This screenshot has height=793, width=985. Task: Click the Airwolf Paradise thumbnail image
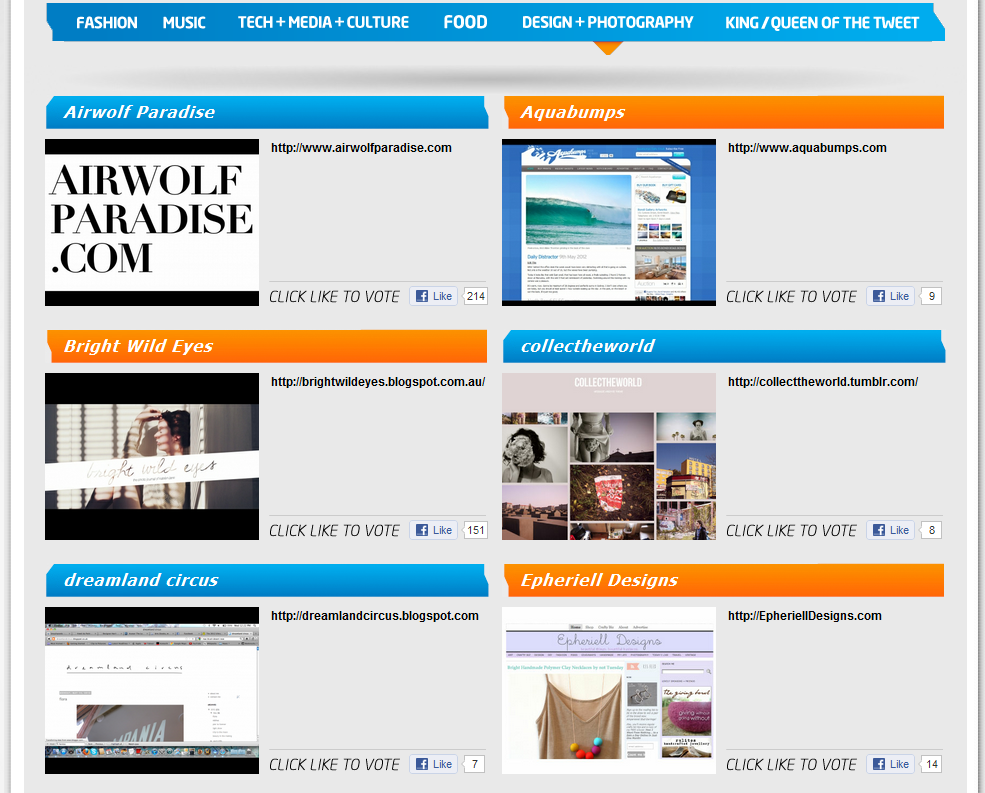point(152,222)
